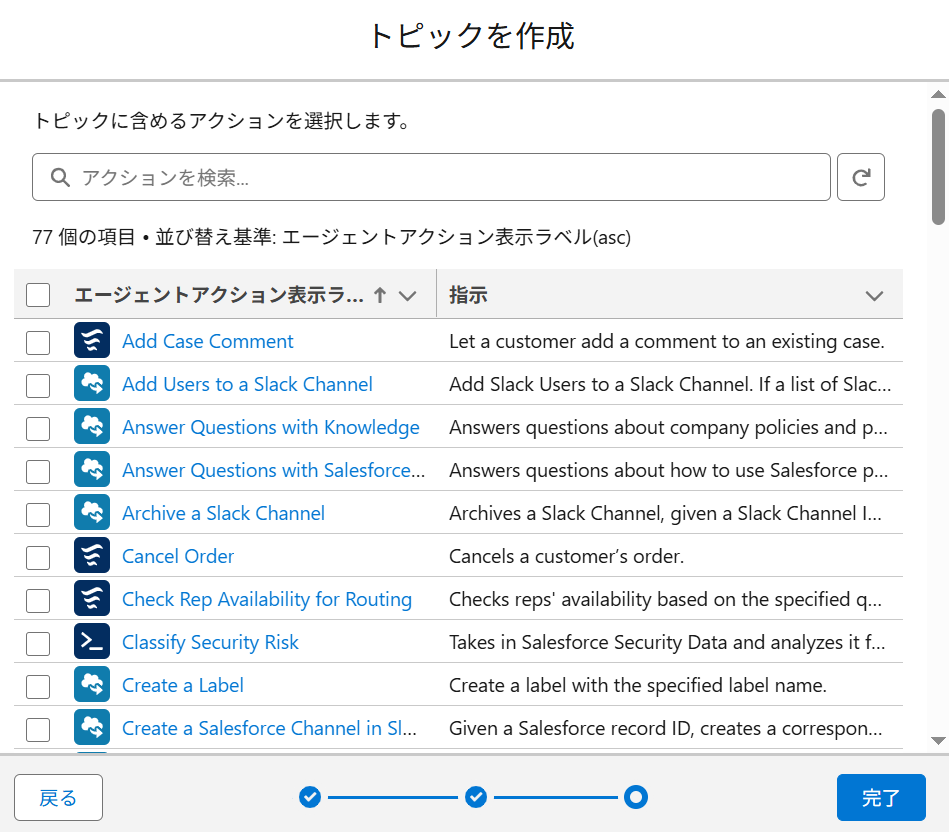
Task: Sort by the 指示 column header
Action: pyautogui.click(x=468, y=295)
